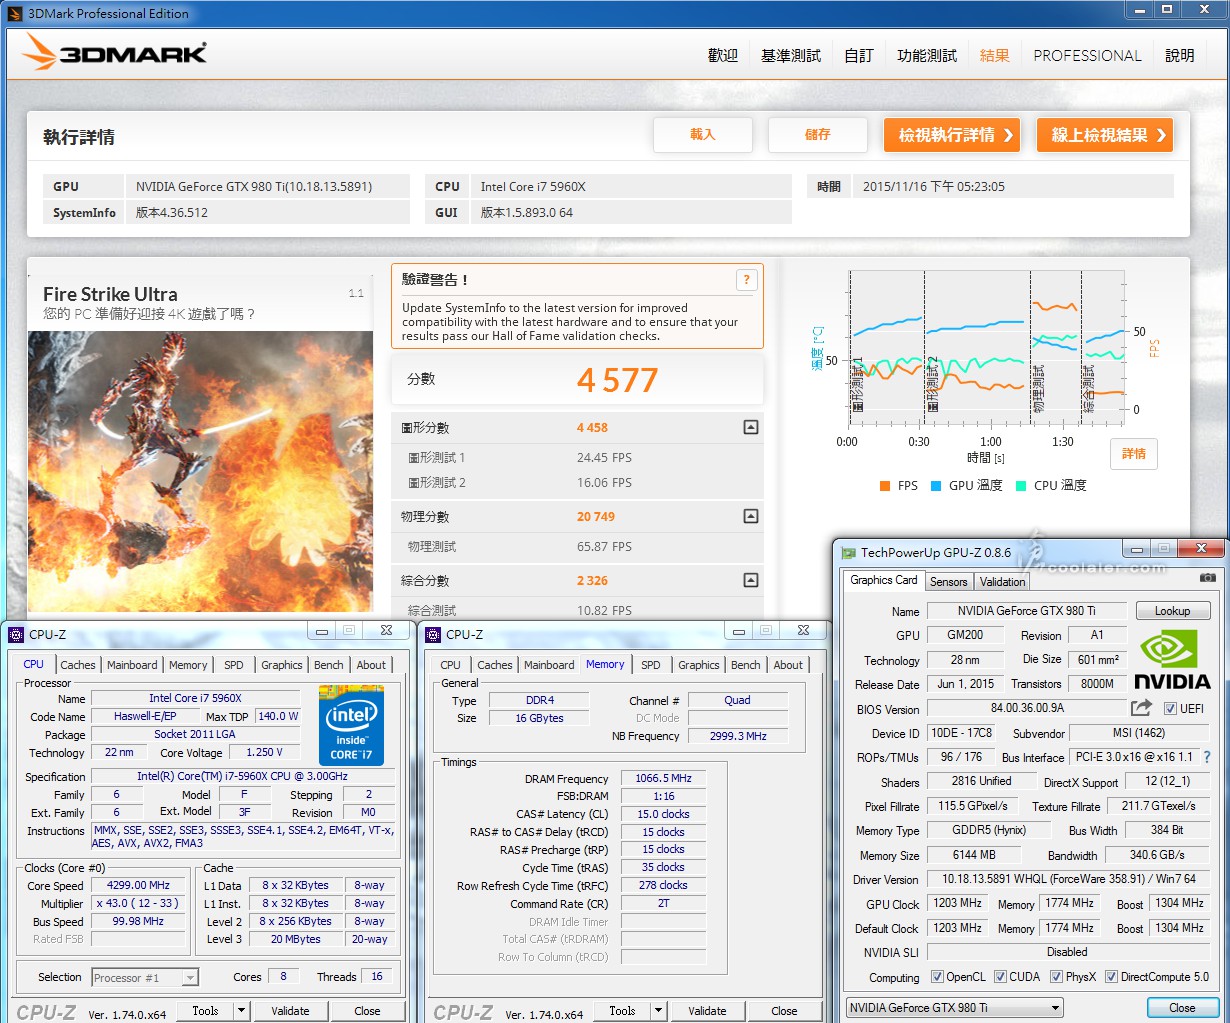
Task: Click the 3DMark logo
Action: 116,53
